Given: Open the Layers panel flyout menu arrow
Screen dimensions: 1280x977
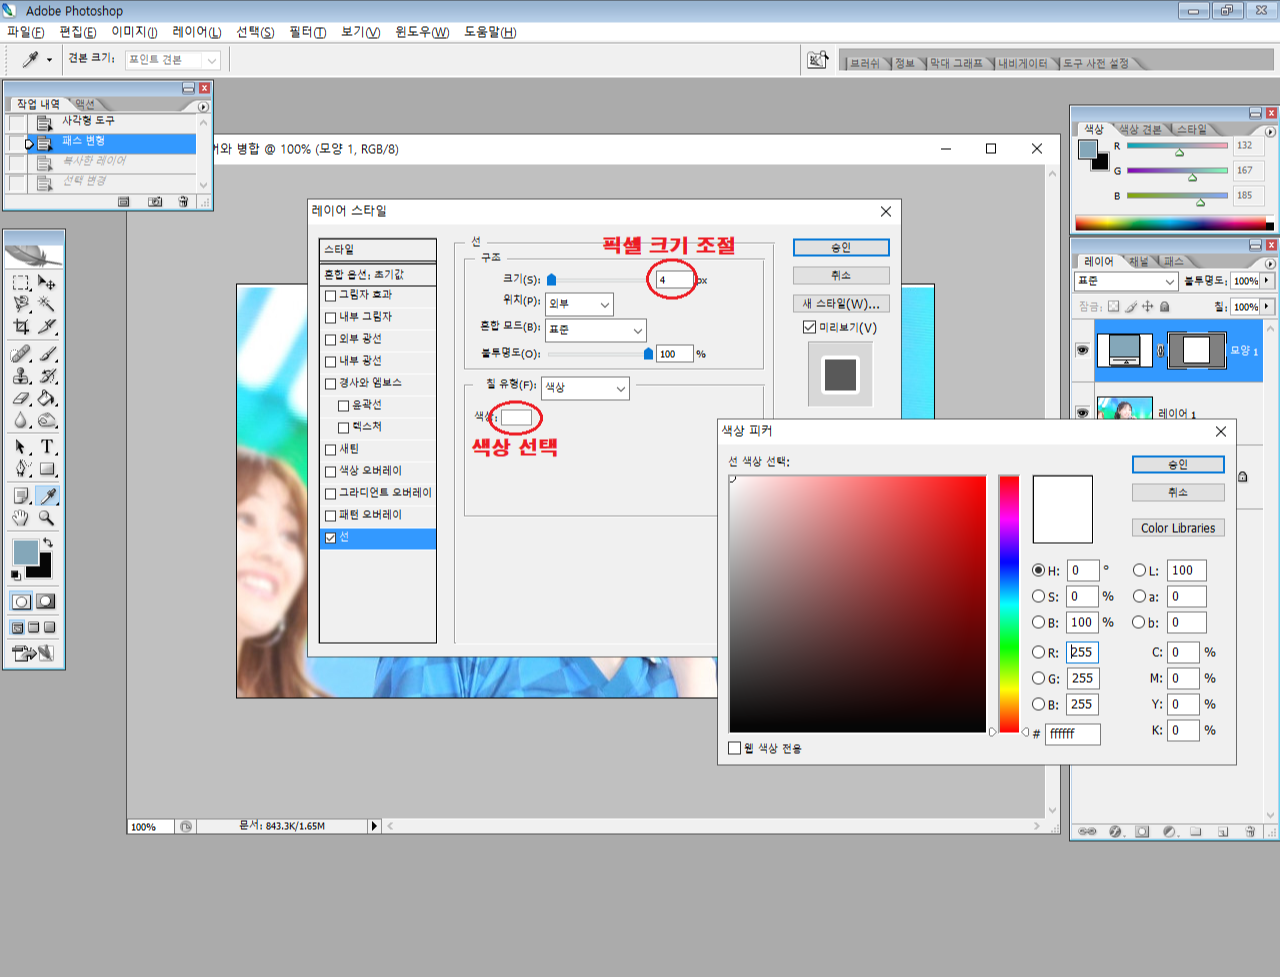Looking at the screenshot, I should click(x=1270, y=263).
